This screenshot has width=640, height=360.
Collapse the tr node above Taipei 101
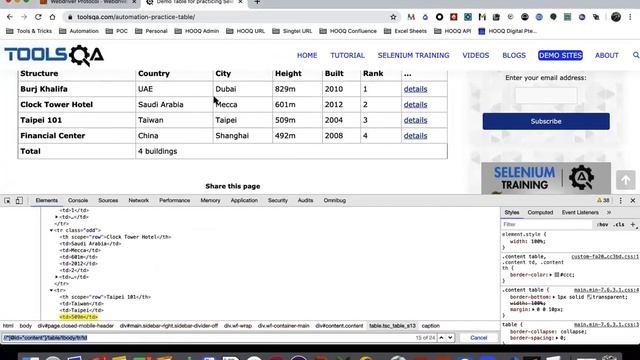tap(51, 290)
